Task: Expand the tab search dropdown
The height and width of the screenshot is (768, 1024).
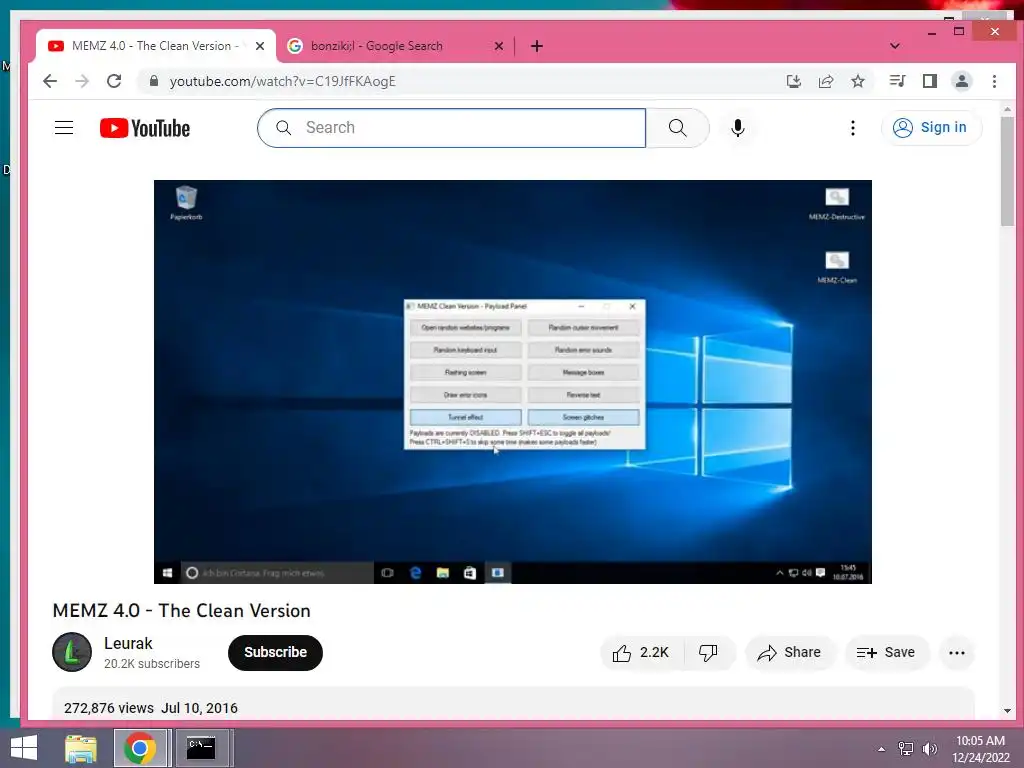Action: [x=895, y=46]
